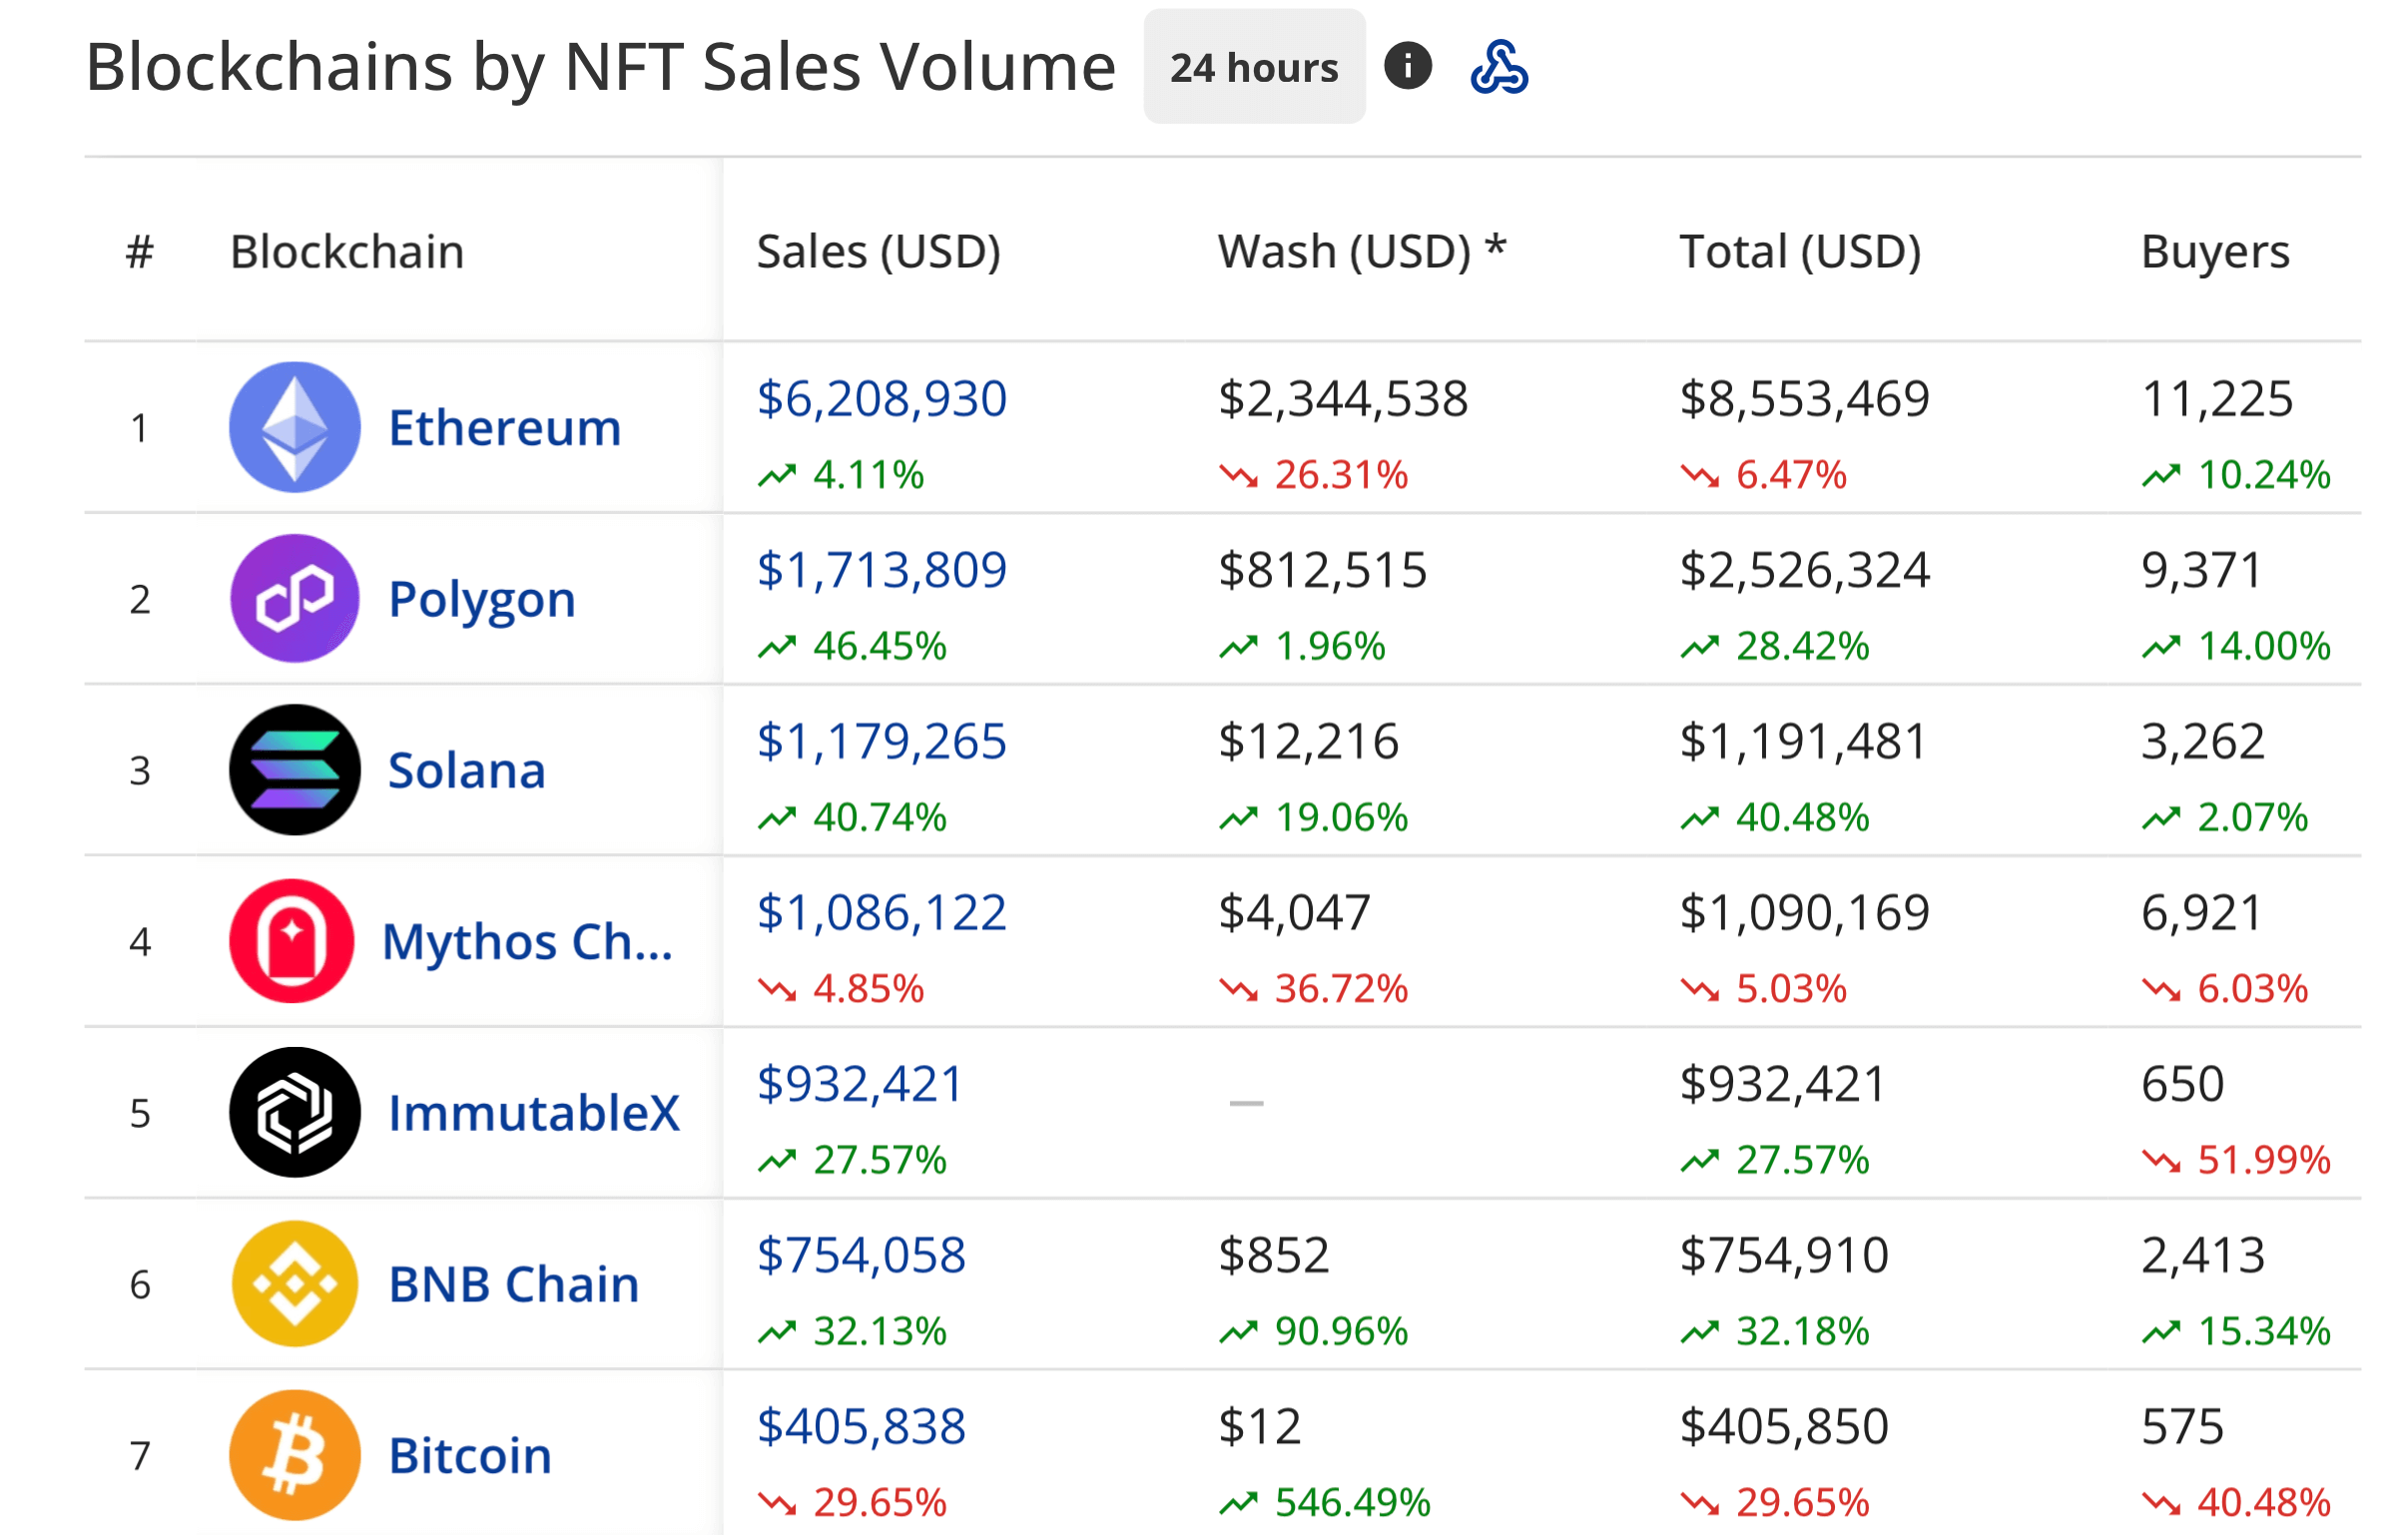The width and height of the screenshot is (2408, 1535).
Task: Open the Ethereum blockchain link
Action: (505, 428)
